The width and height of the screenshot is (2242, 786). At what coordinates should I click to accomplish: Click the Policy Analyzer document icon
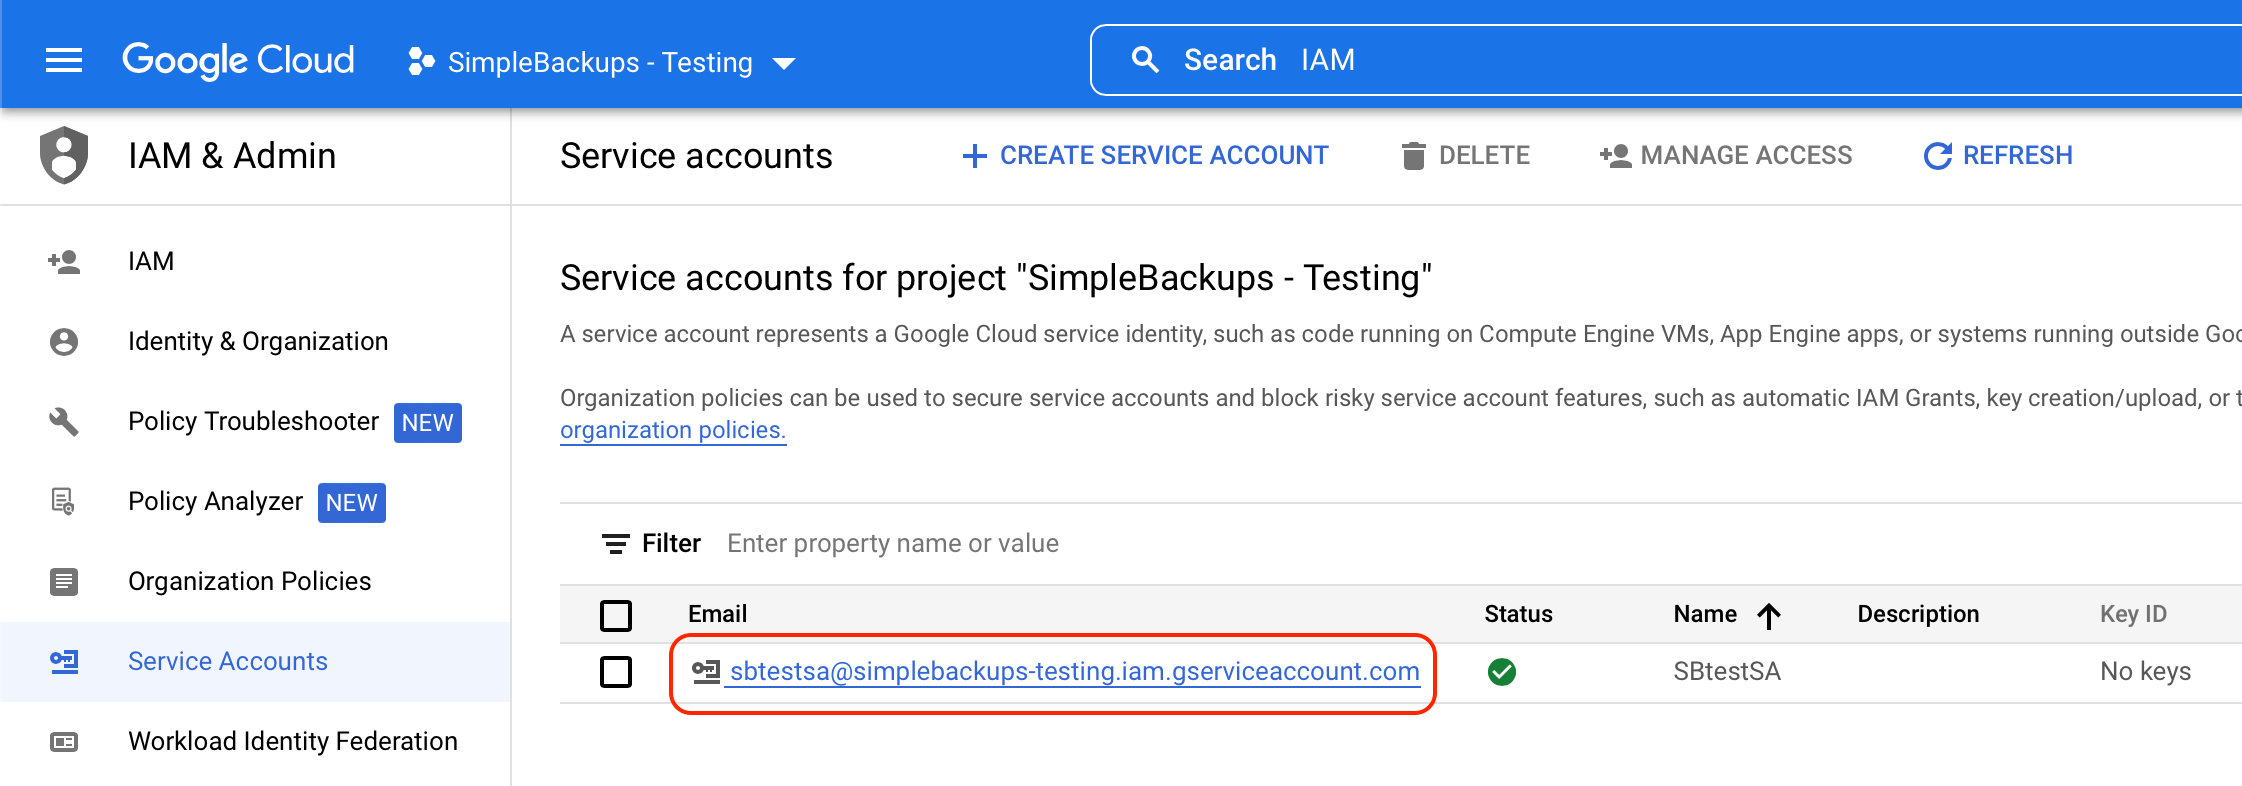[64, 502]
